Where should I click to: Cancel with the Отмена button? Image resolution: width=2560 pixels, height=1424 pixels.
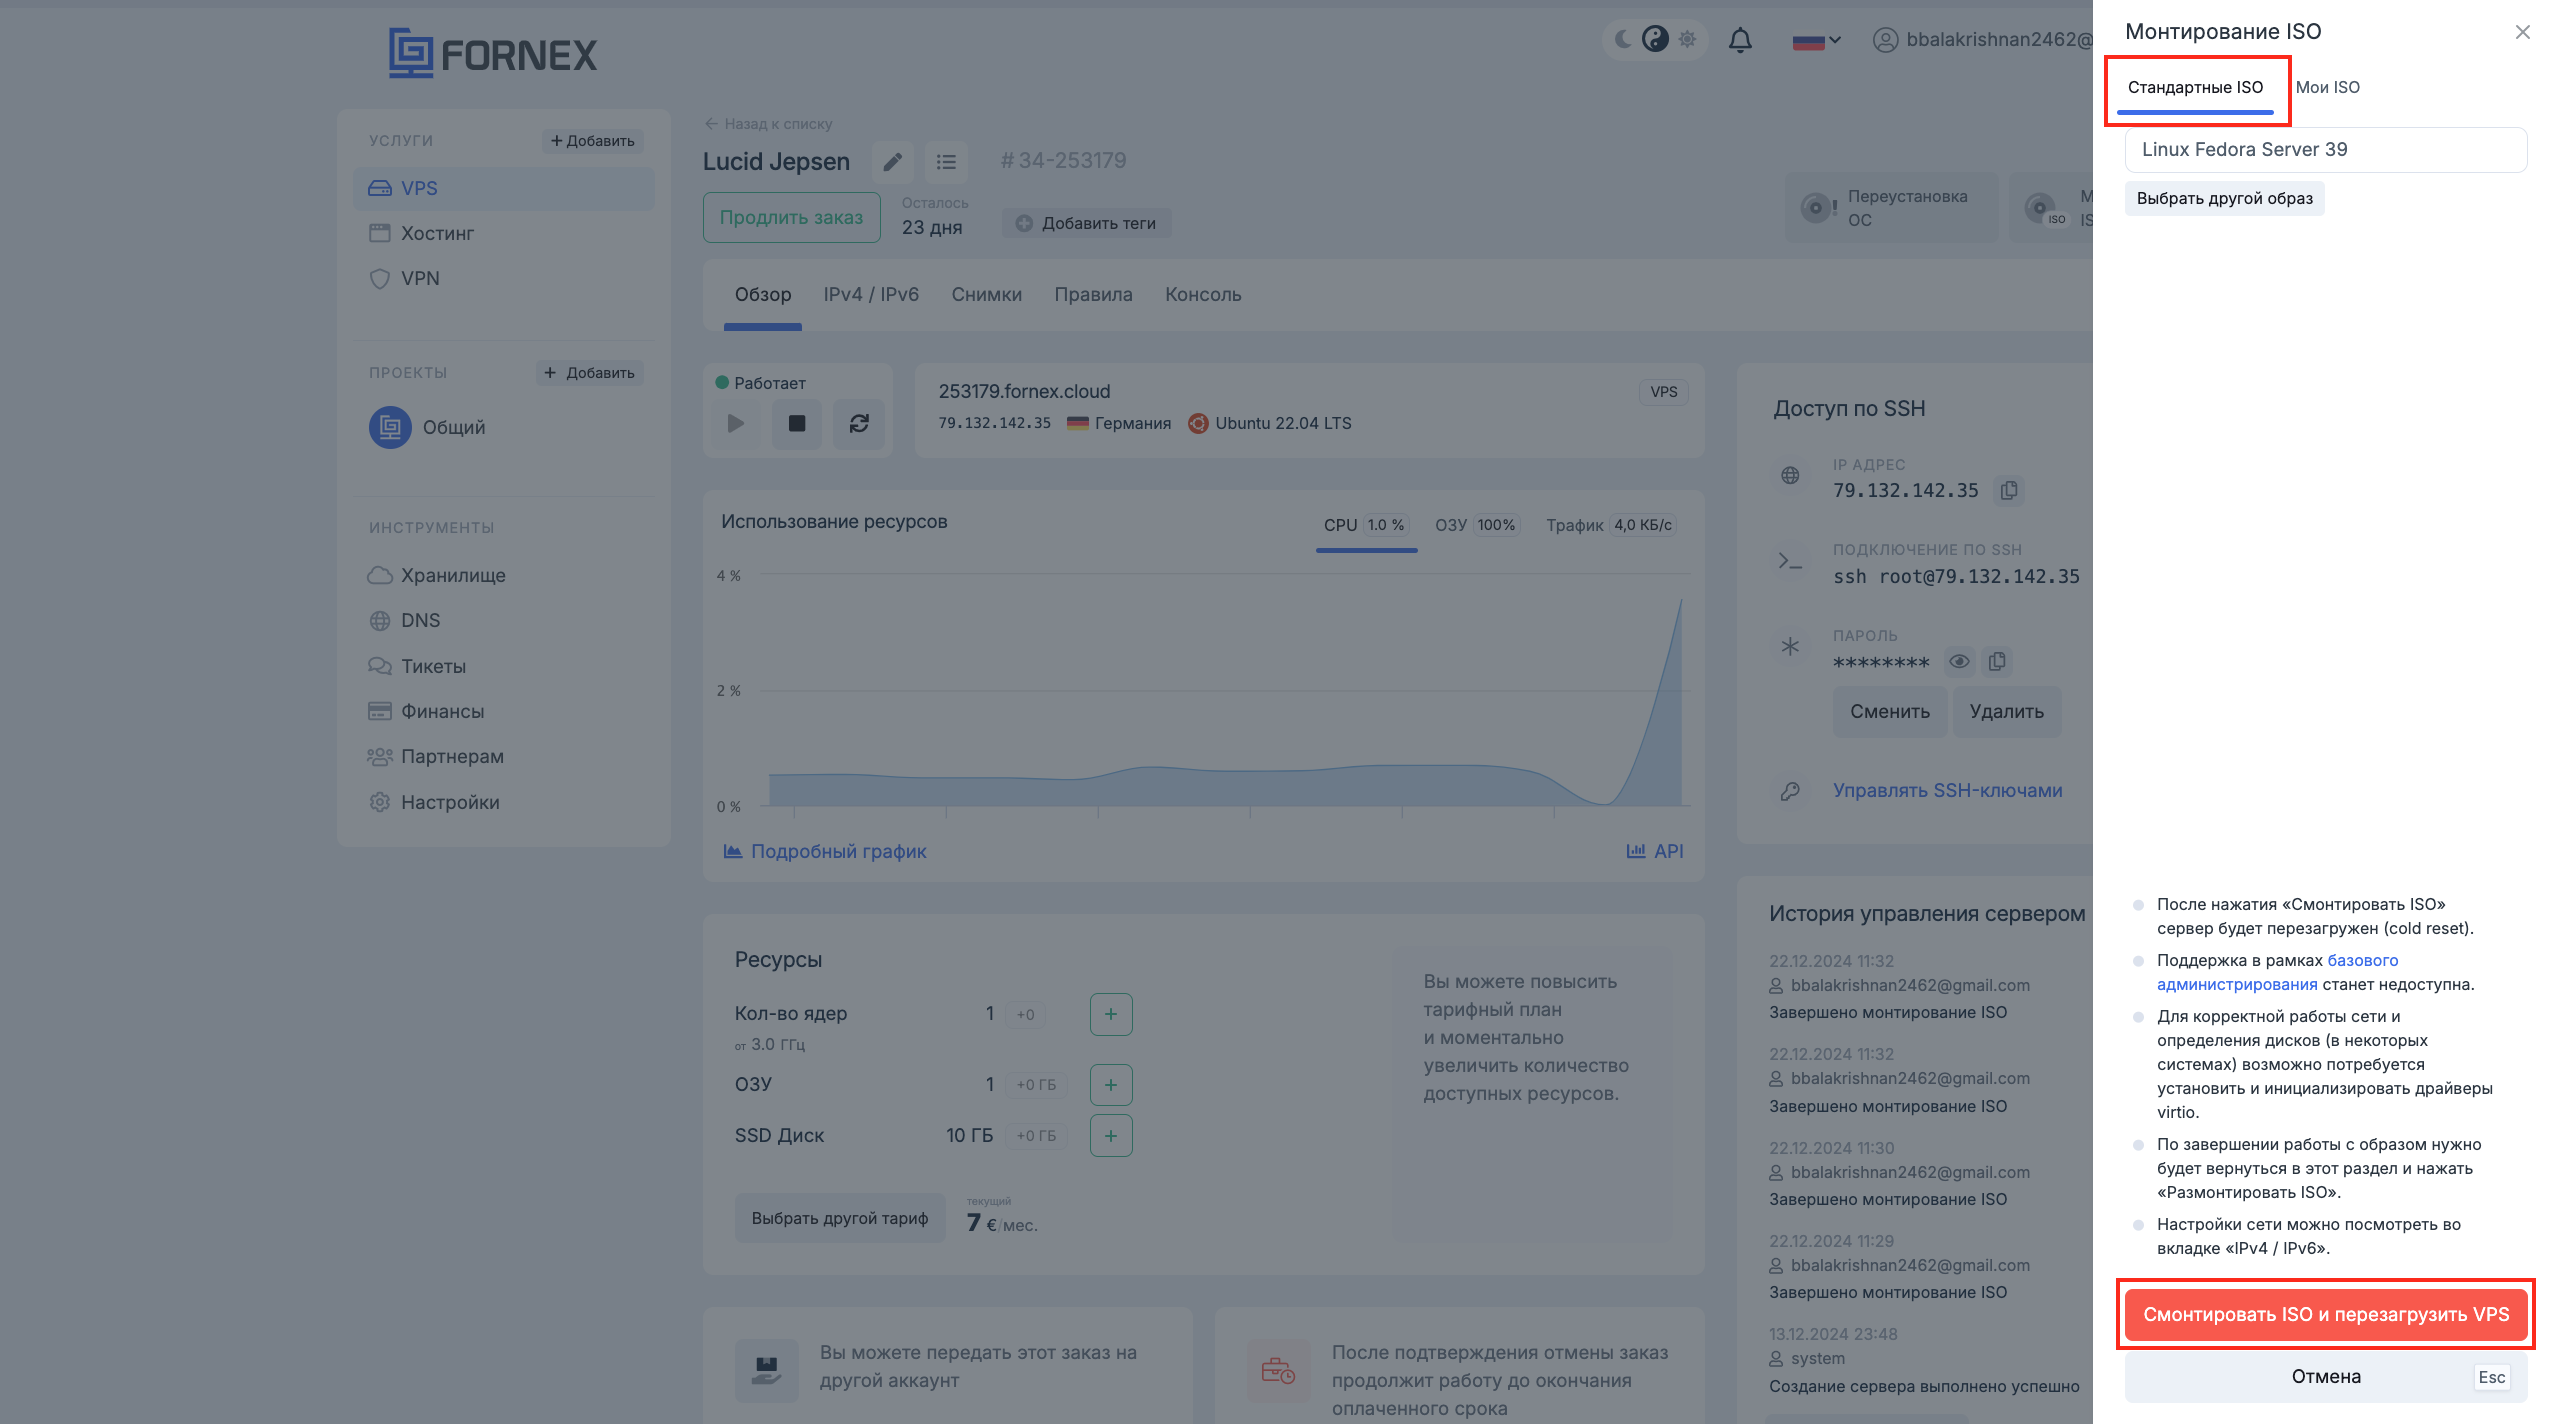2325,1376
